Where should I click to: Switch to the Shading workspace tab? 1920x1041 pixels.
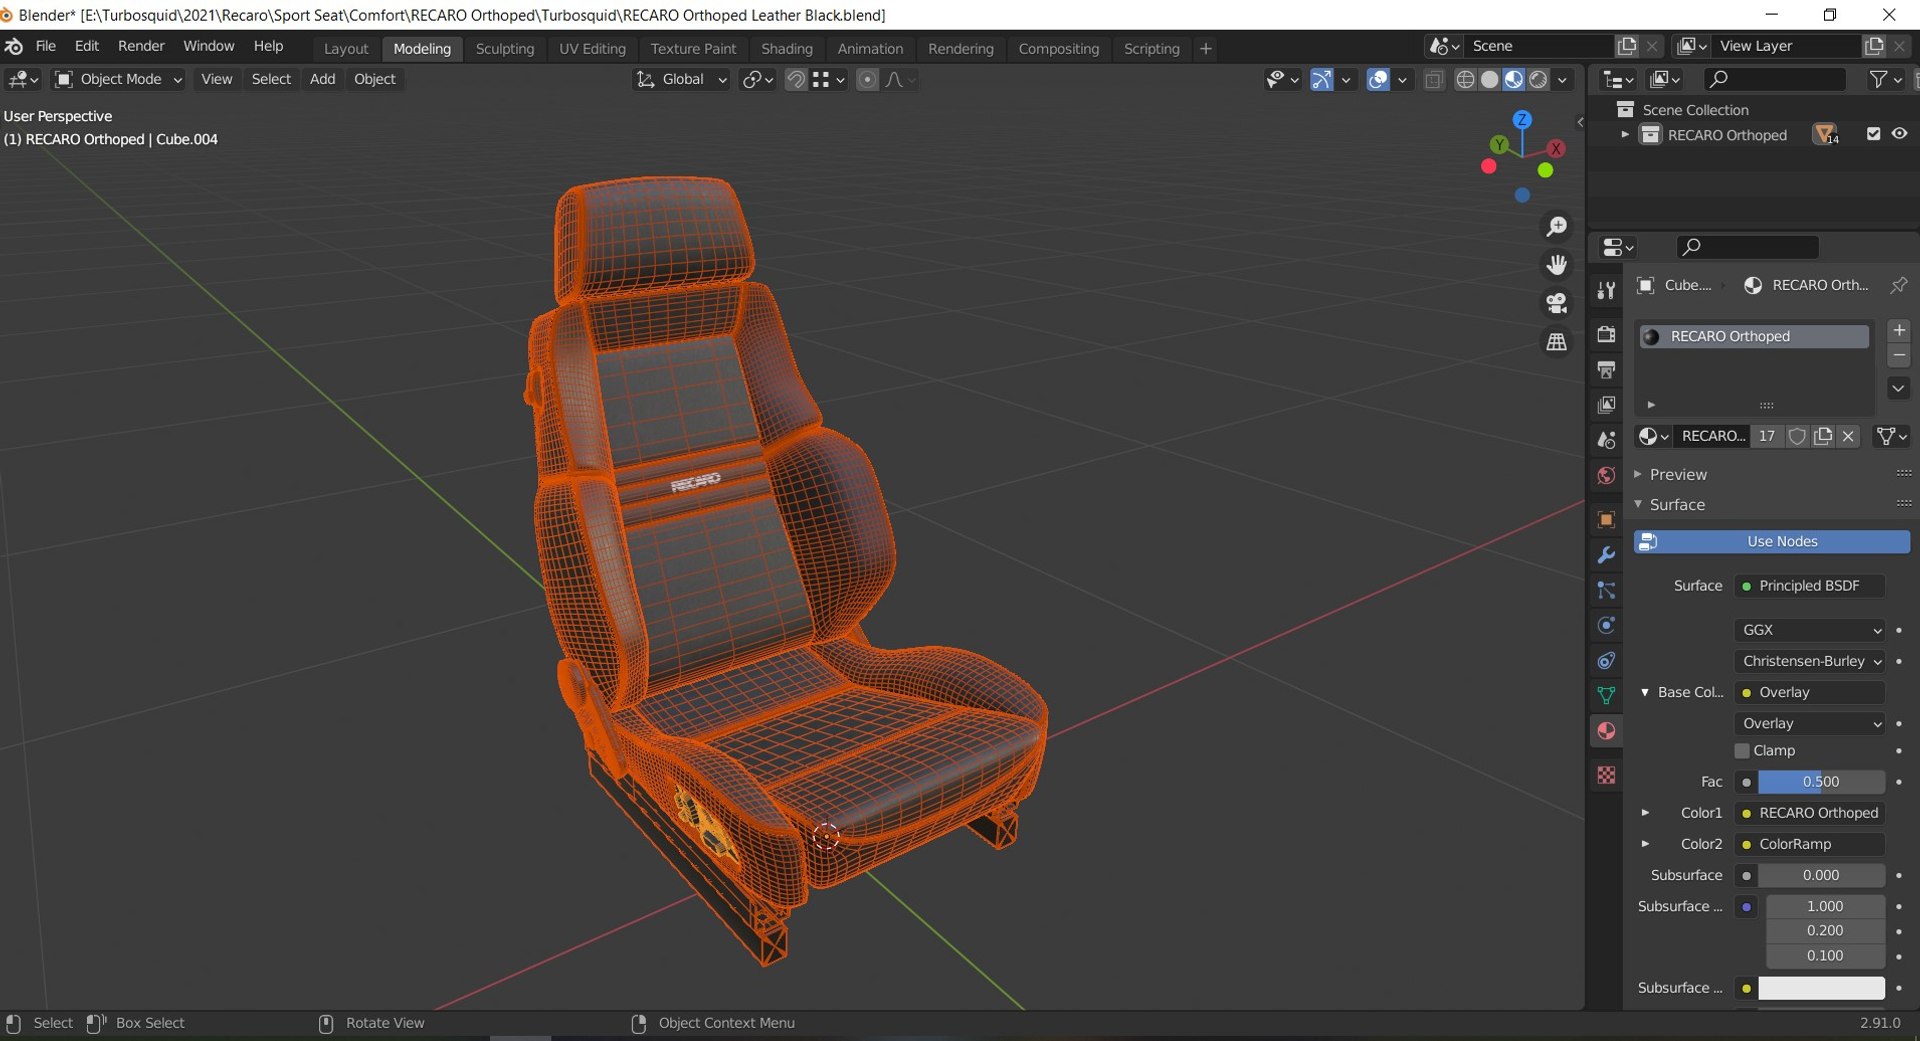coord(787,49)
